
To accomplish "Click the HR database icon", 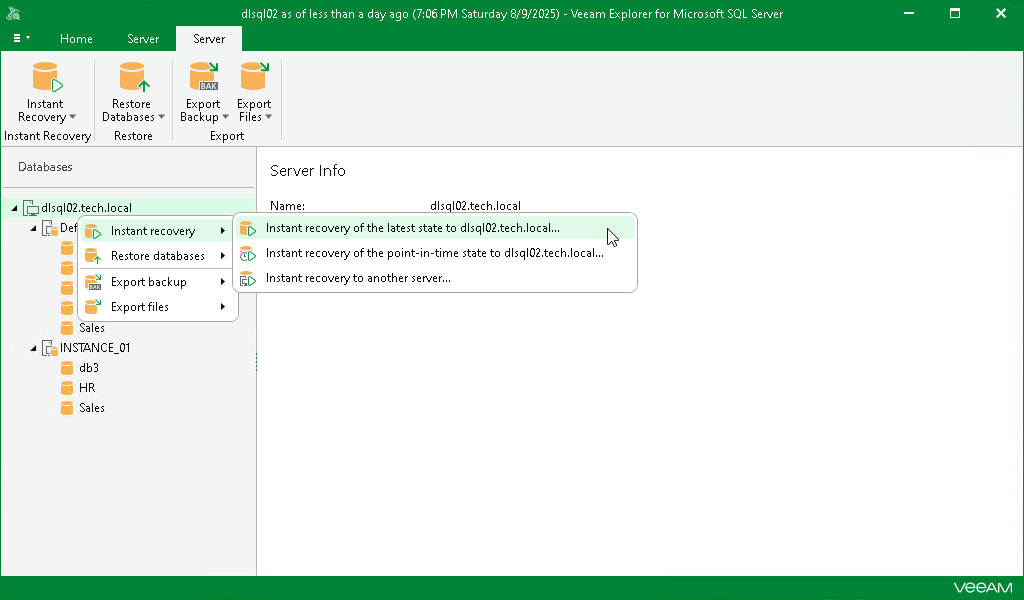I will coord(67,388).
